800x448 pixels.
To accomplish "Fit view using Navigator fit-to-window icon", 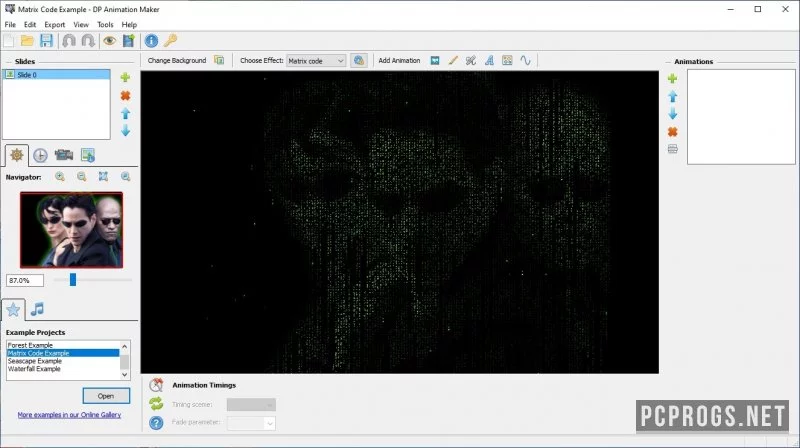I will pos(103,177).
